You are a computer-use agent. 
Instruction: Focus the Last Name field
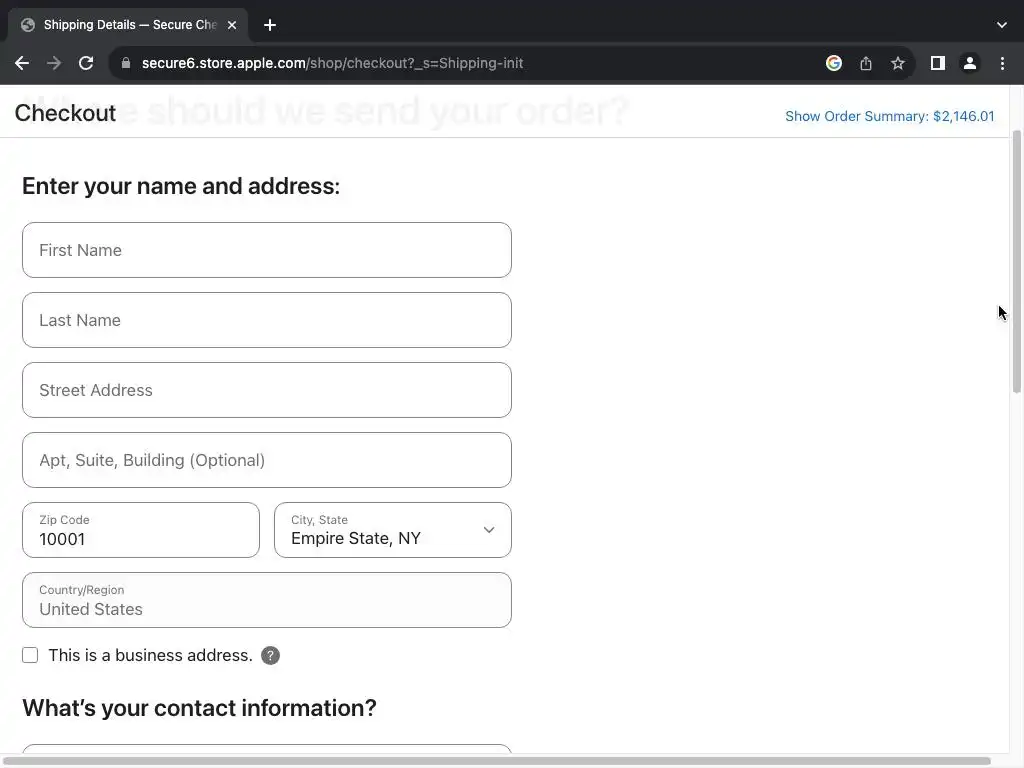[267, 320]
